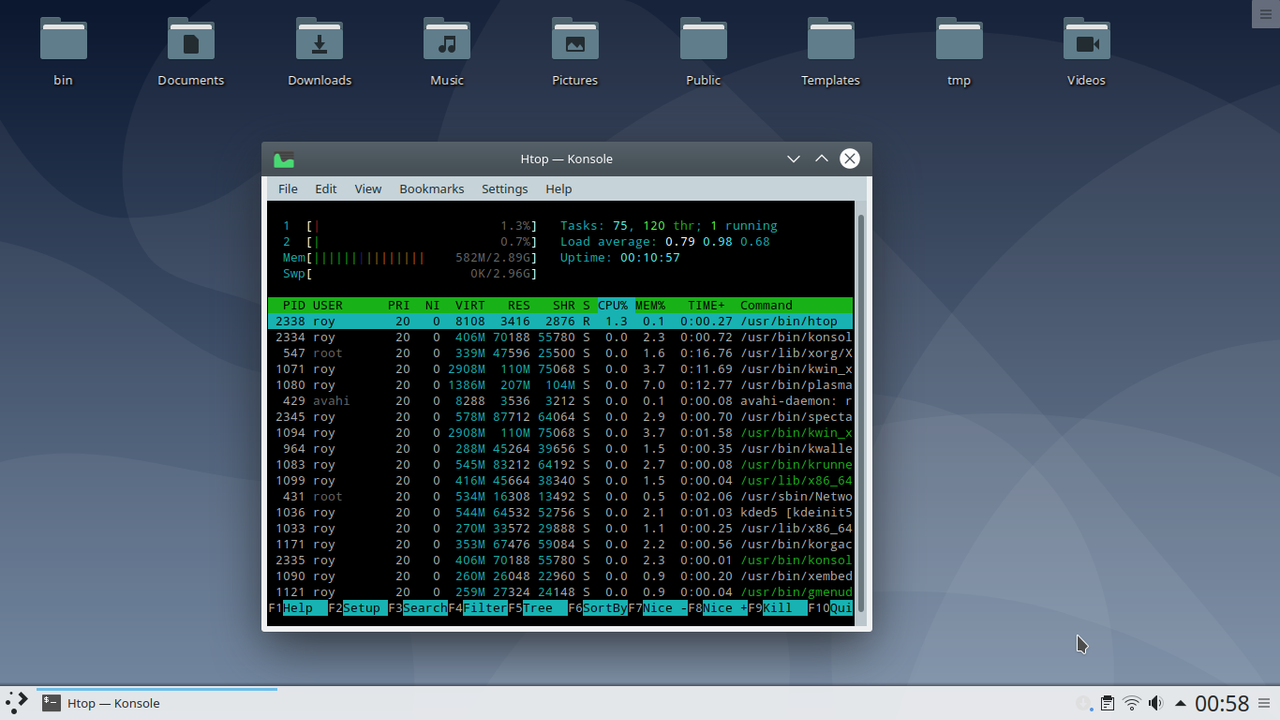Click the Swp usage meter bar
The width and height of the screenshot is (1280, 720).
(410, 274)
